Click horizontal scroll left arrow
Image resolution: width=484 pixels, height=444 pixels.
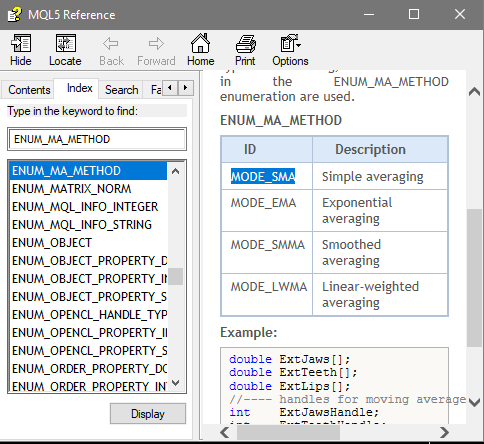click(225, 433)
